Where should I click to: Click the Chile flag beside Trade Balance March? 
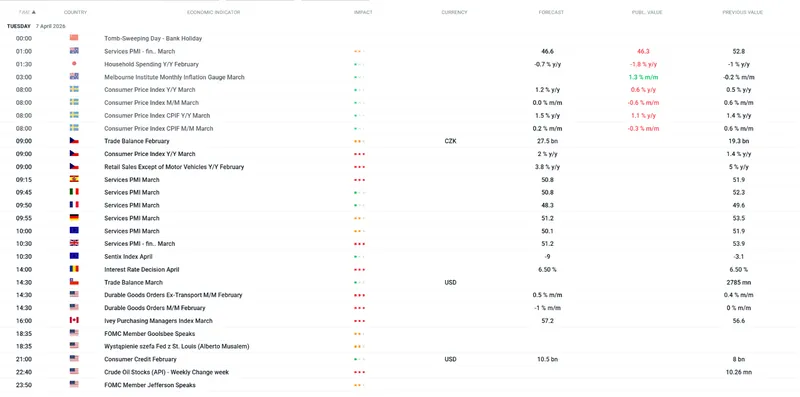74,282
